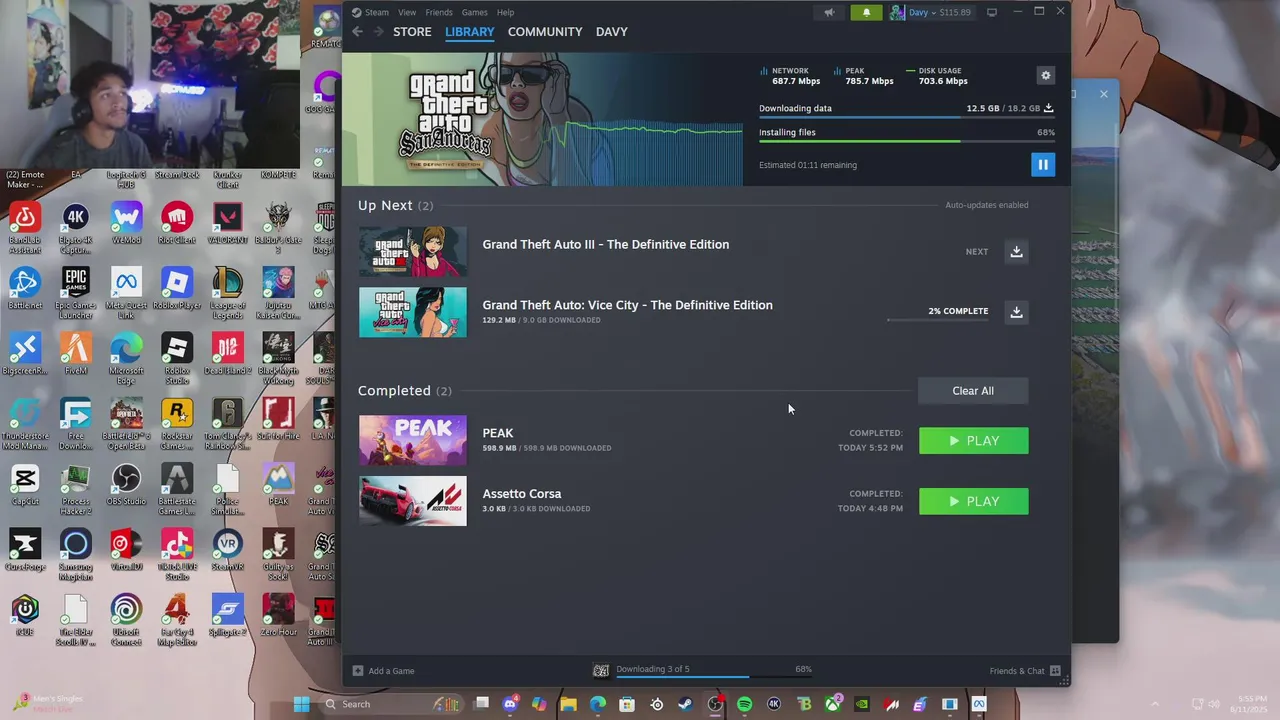This screenshot has height=720, width=1280.
Task: Open the Help menu
Action: tap(506, 12)
